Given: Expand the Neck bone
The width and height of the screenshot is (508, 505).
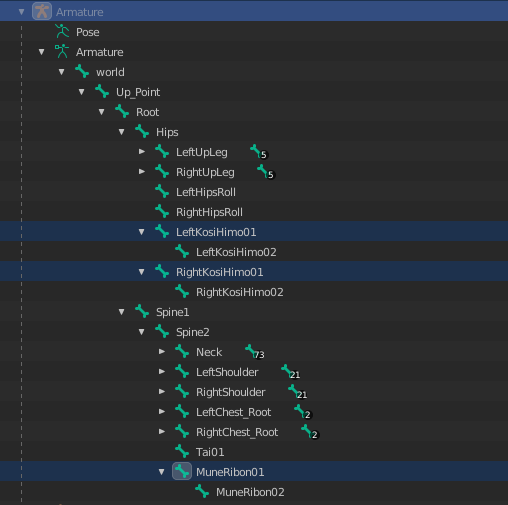Looking at the screenshot, I should tap(162, 352).
